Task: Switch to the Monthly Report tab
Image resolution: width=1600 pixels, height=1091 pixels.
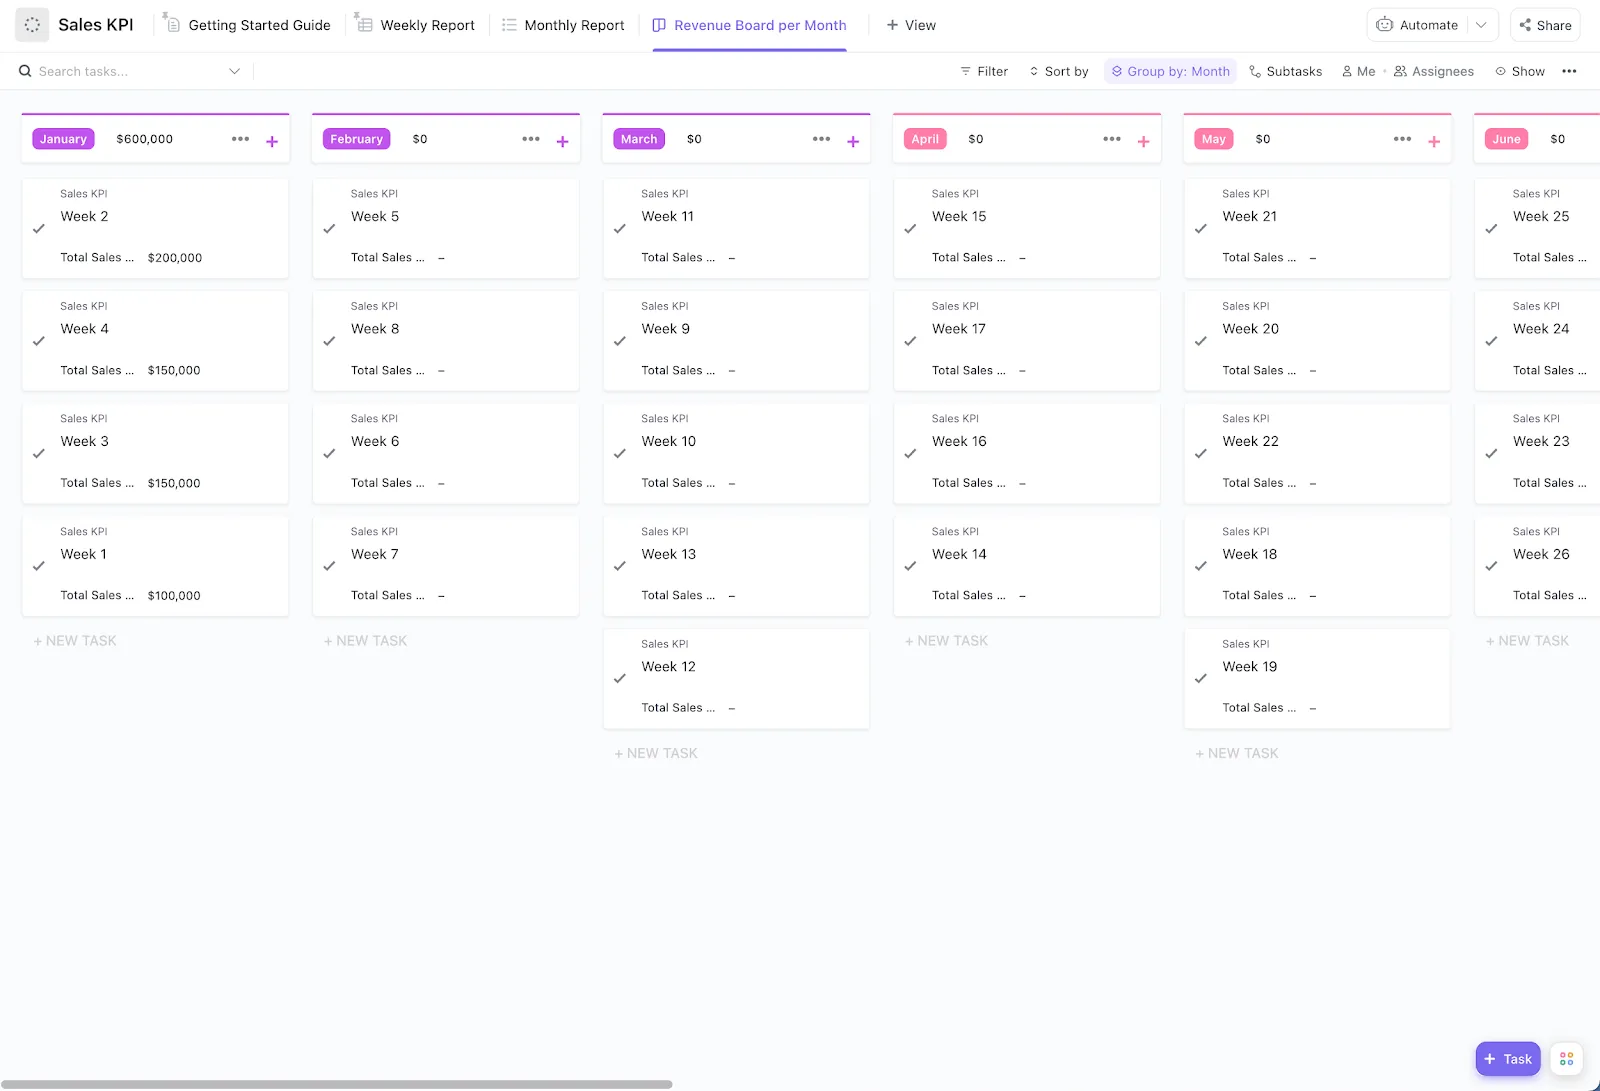Action: tap(563, 25)
